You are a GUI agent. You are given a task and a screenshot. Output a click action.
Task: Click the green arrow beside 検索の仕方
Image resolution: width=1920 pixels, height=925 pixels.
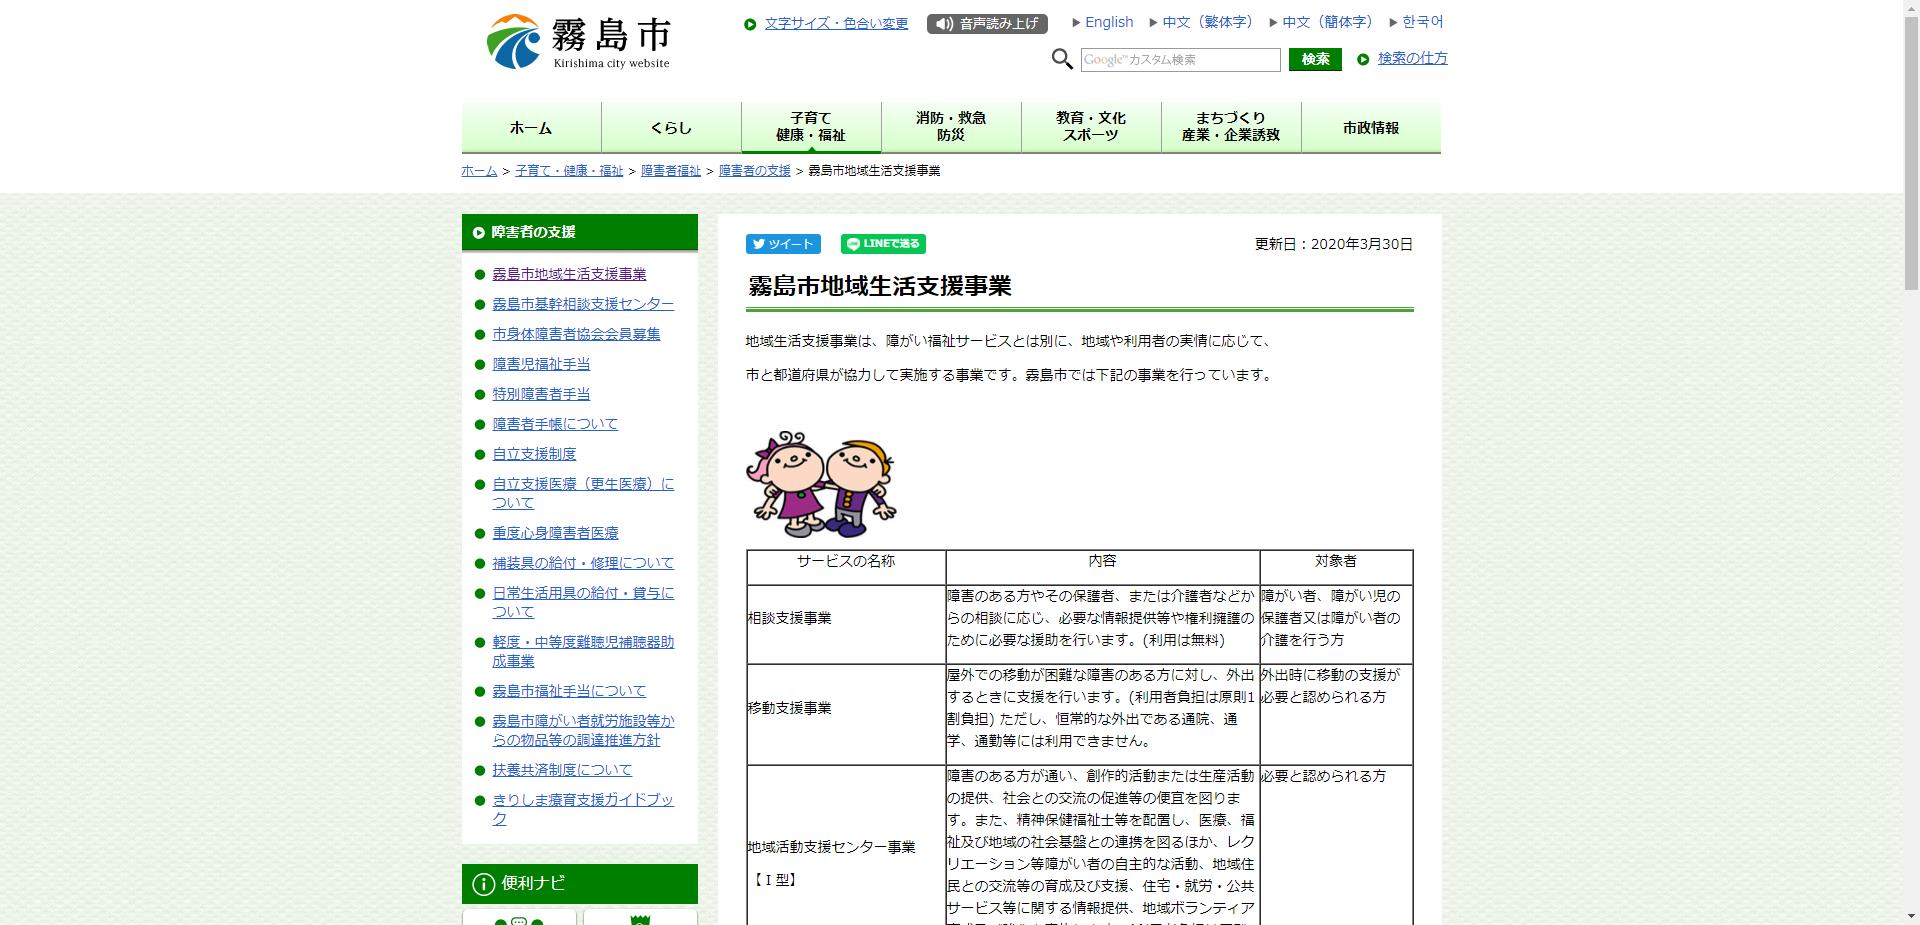1361,59
